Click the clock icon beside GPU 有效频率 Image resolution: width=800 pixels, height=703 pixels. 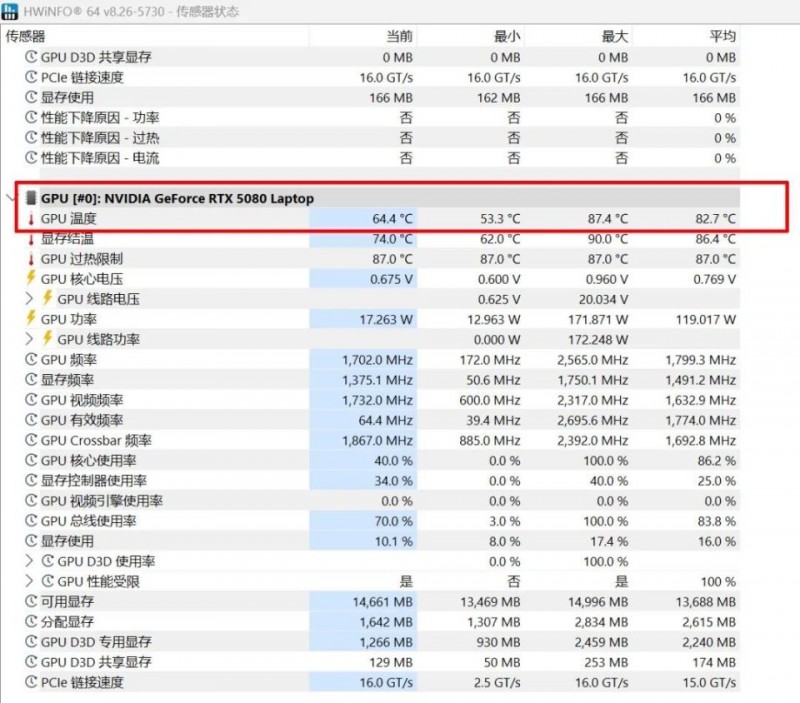click(x=31, y=420)
